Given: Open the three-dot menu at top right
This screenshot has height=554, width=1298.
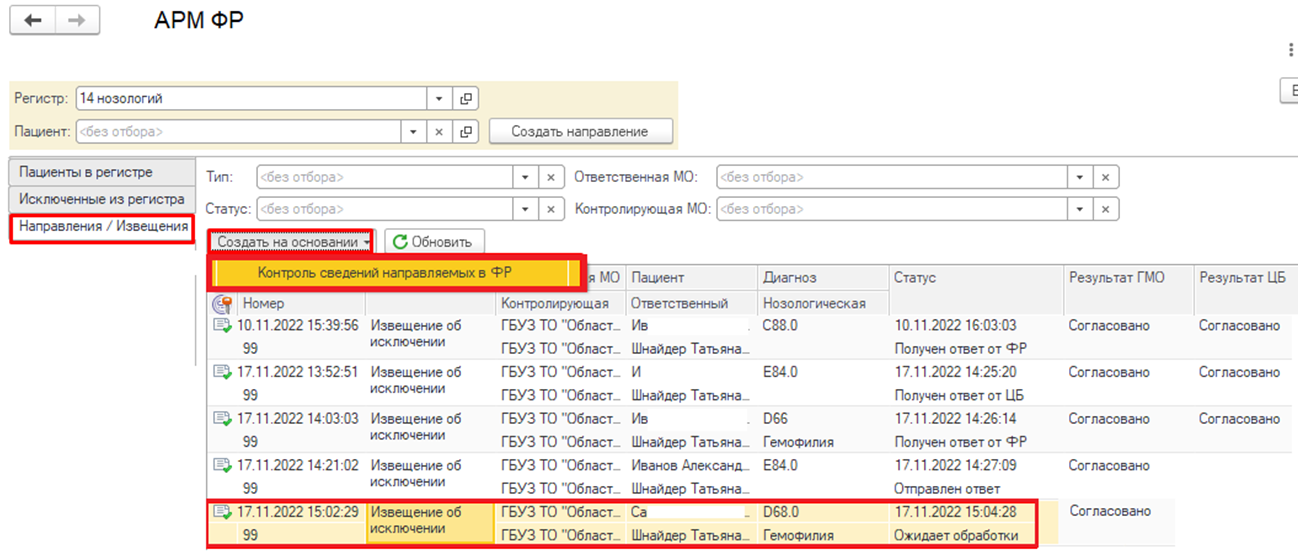Looking at the screenshot, I should coord(1291,50).
